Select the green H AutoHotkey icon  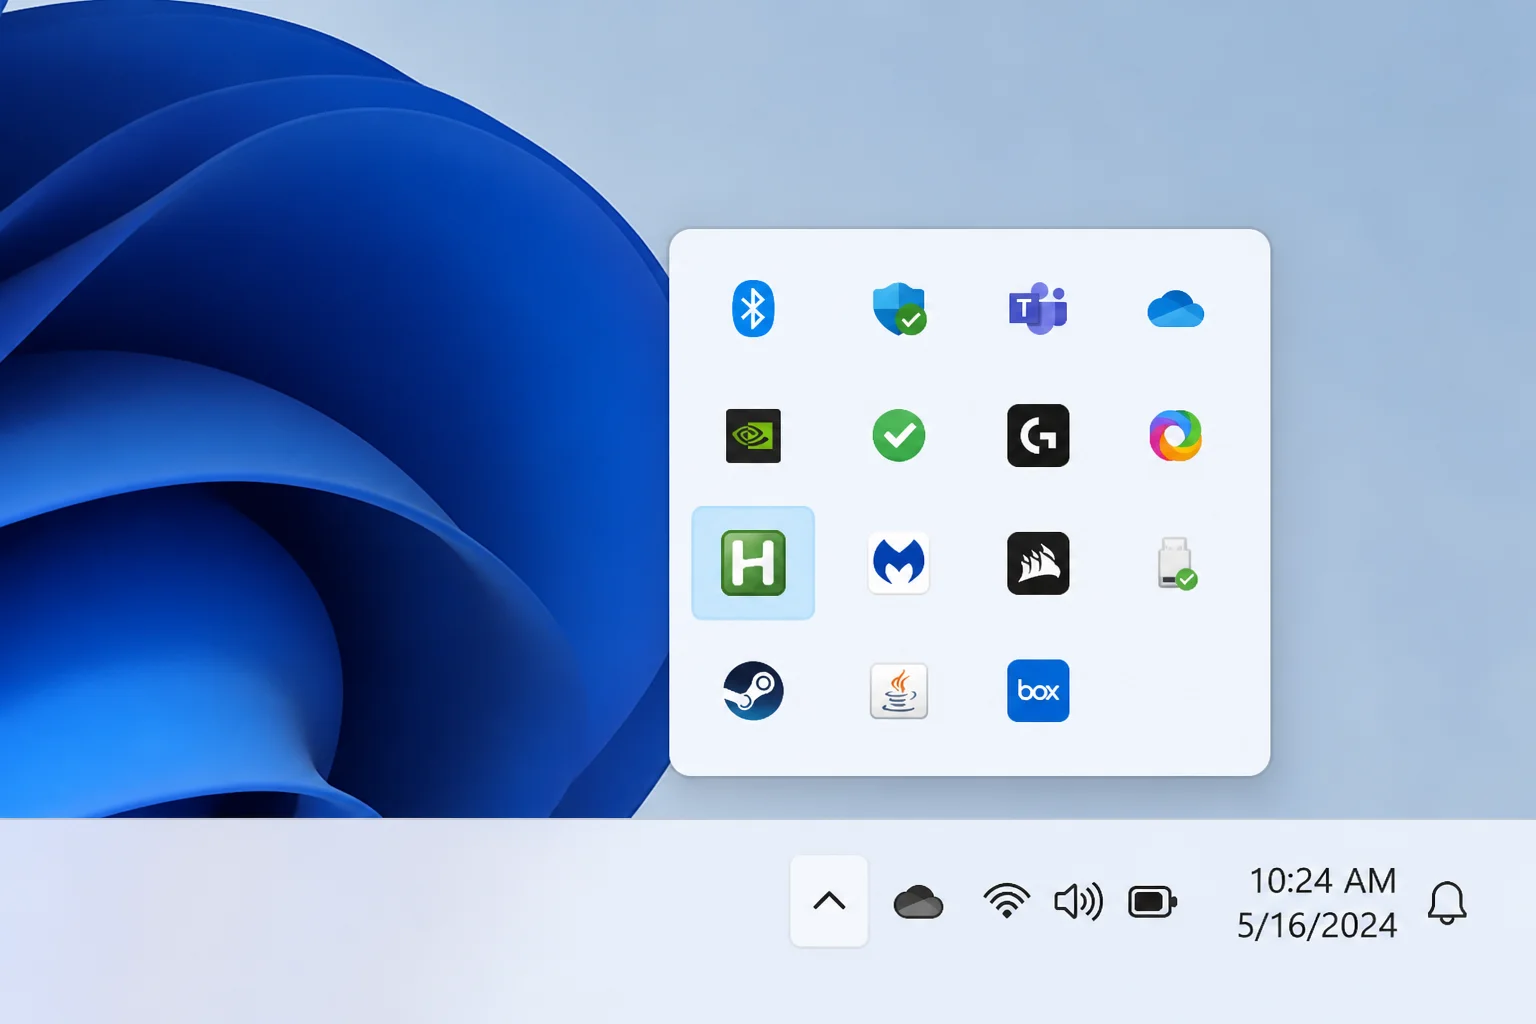tap(753, 563)
